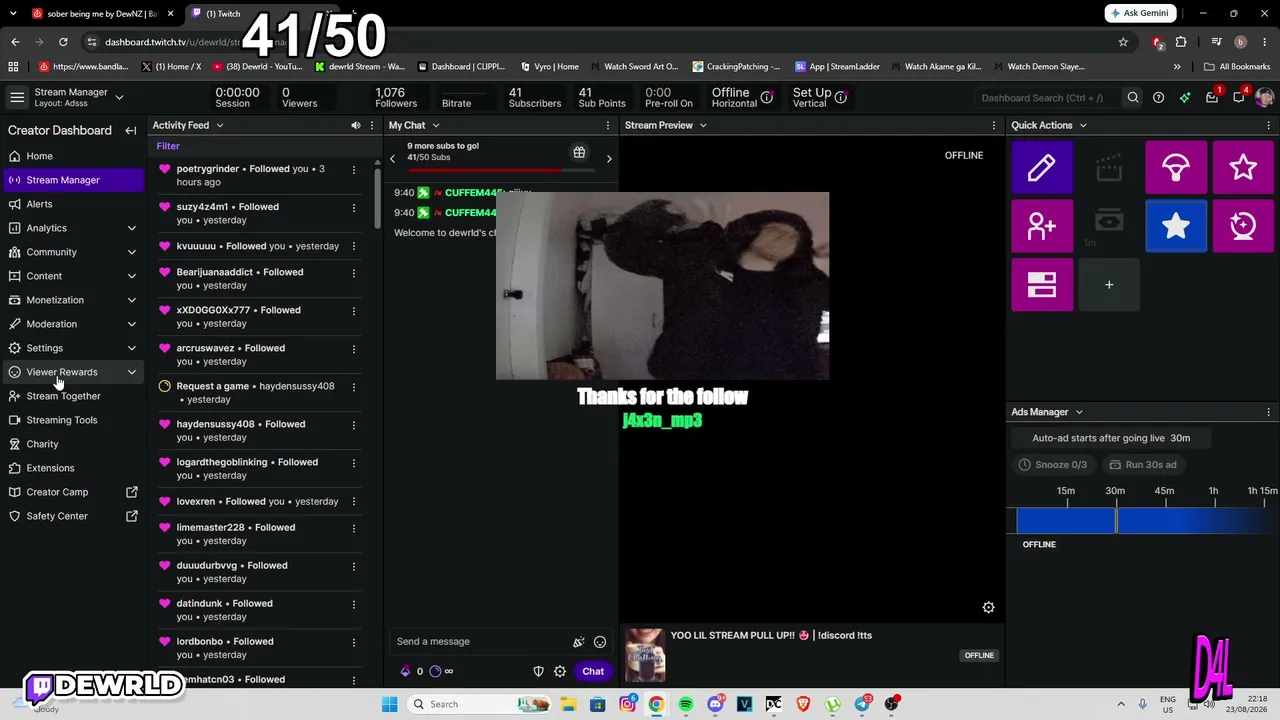Image resolution: width=1280 pixels, height=720 pixels.
Task: Open the notifications inbox icon
Action: click(1212, 97)
